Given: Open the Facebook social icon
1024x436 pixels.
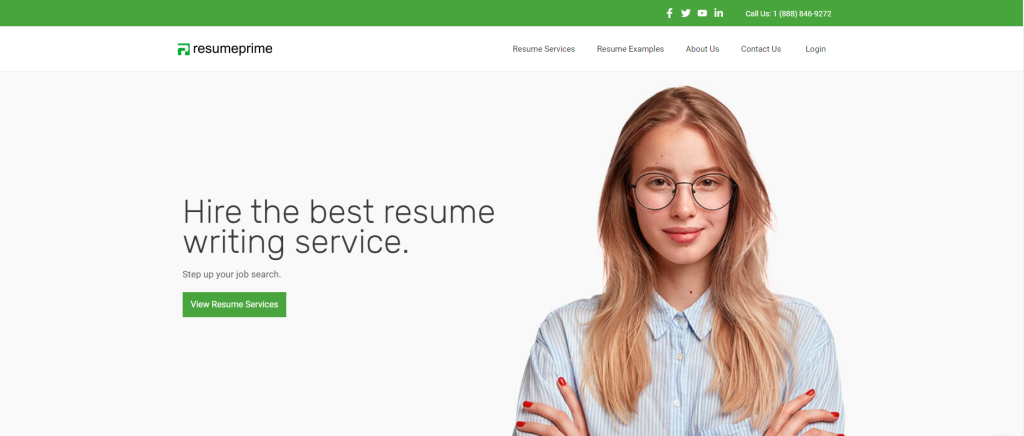Looking at the screenshot, I should (x=669, y=13).
